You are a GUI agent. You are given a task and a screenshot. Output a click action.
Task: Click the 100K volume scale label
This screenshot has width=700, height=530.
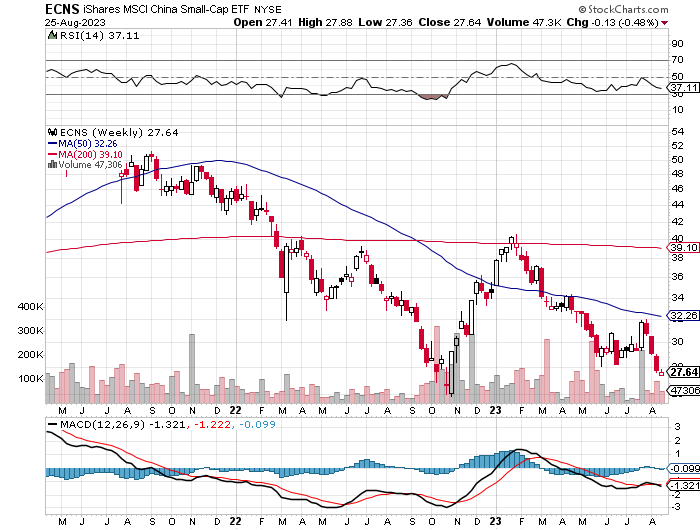coord(30,379)
